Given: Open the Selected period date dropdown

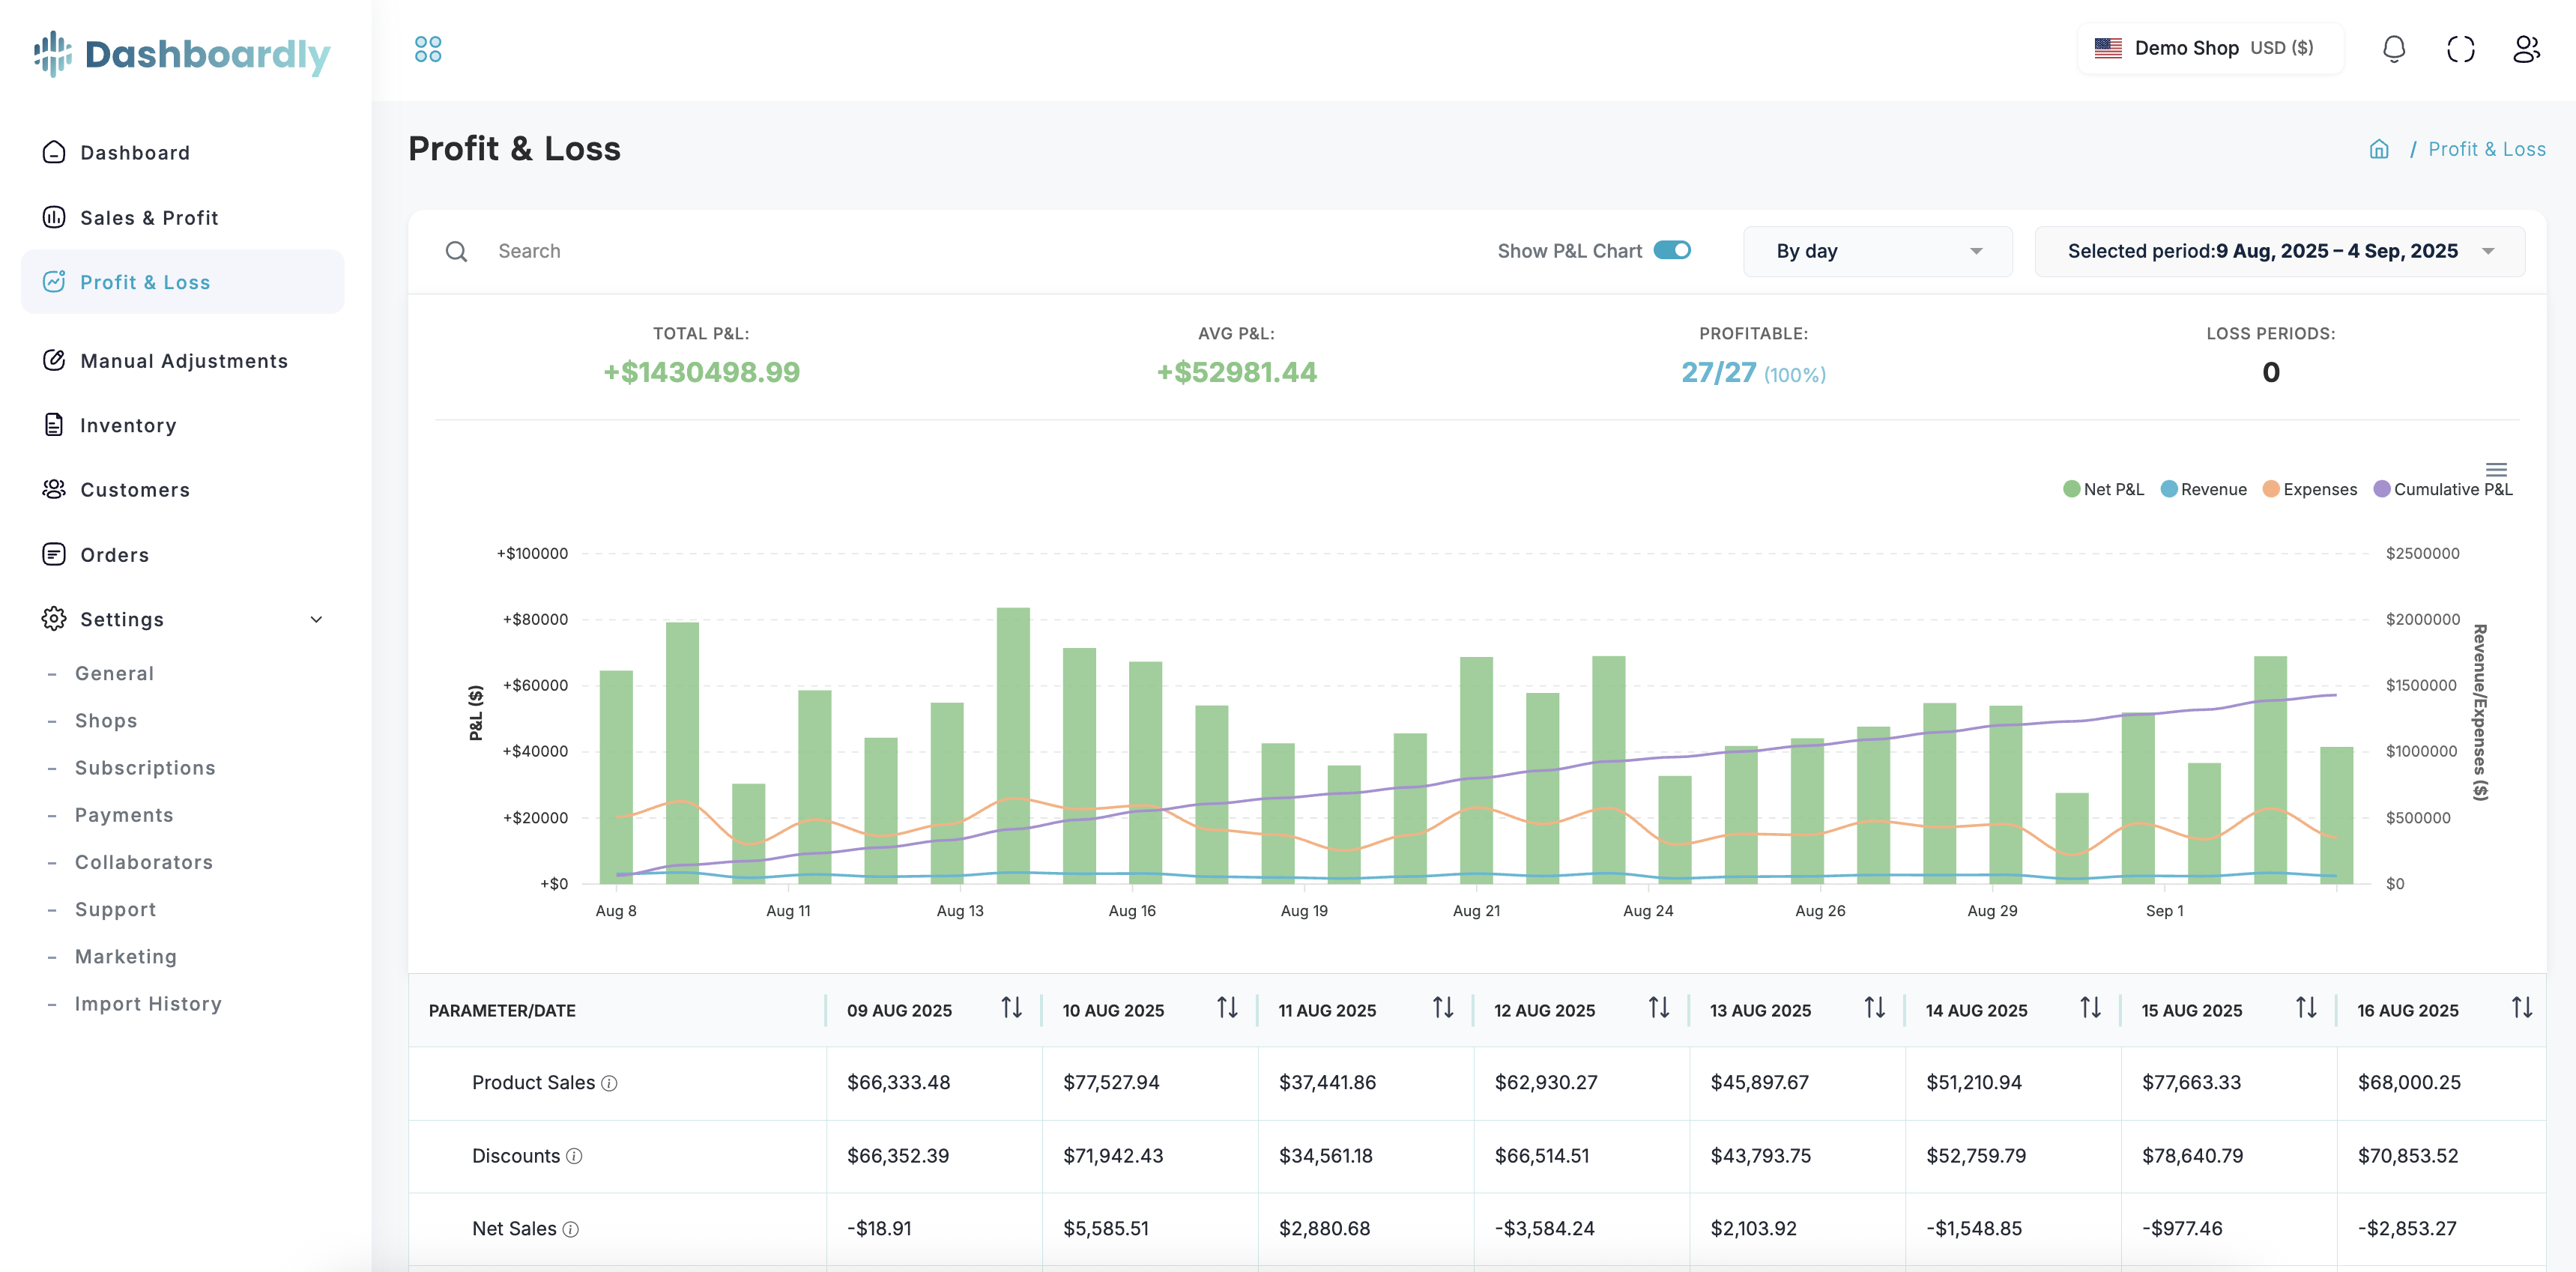Looking at the screenshot, I should (x=2279, y=251).
